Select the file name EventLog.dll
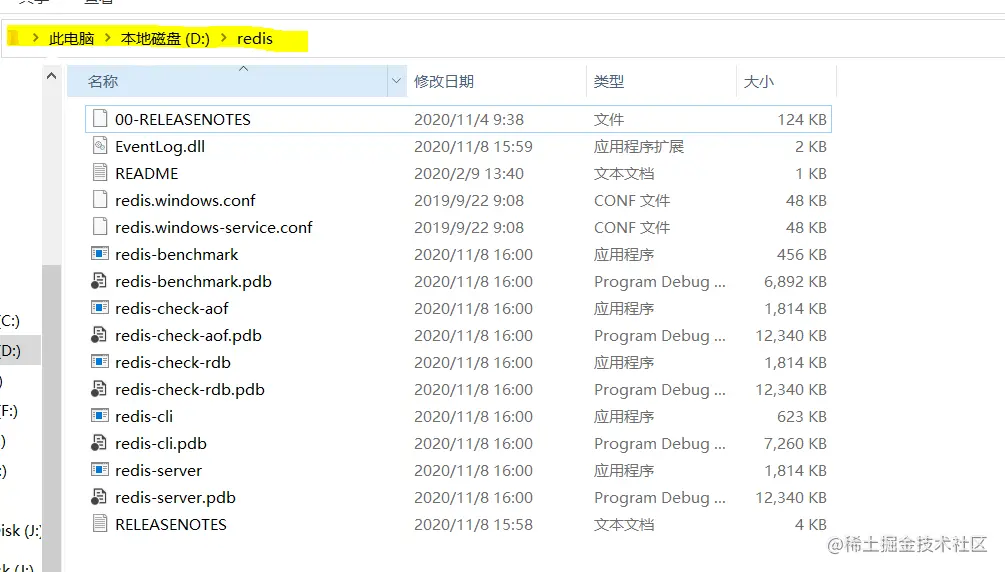This screenshot has width=1005, height=572. pos(160,146)
